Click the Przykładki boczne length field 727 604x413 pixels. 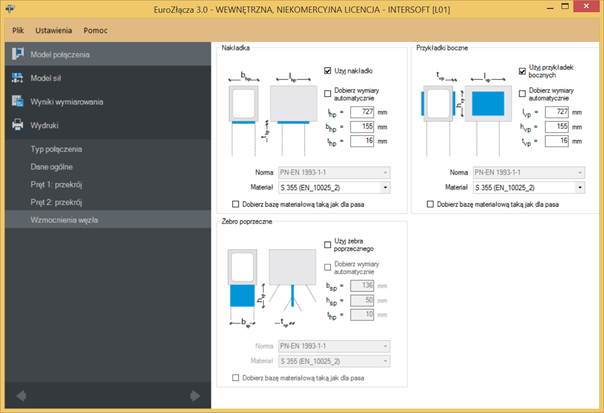[x=557, y=112]
